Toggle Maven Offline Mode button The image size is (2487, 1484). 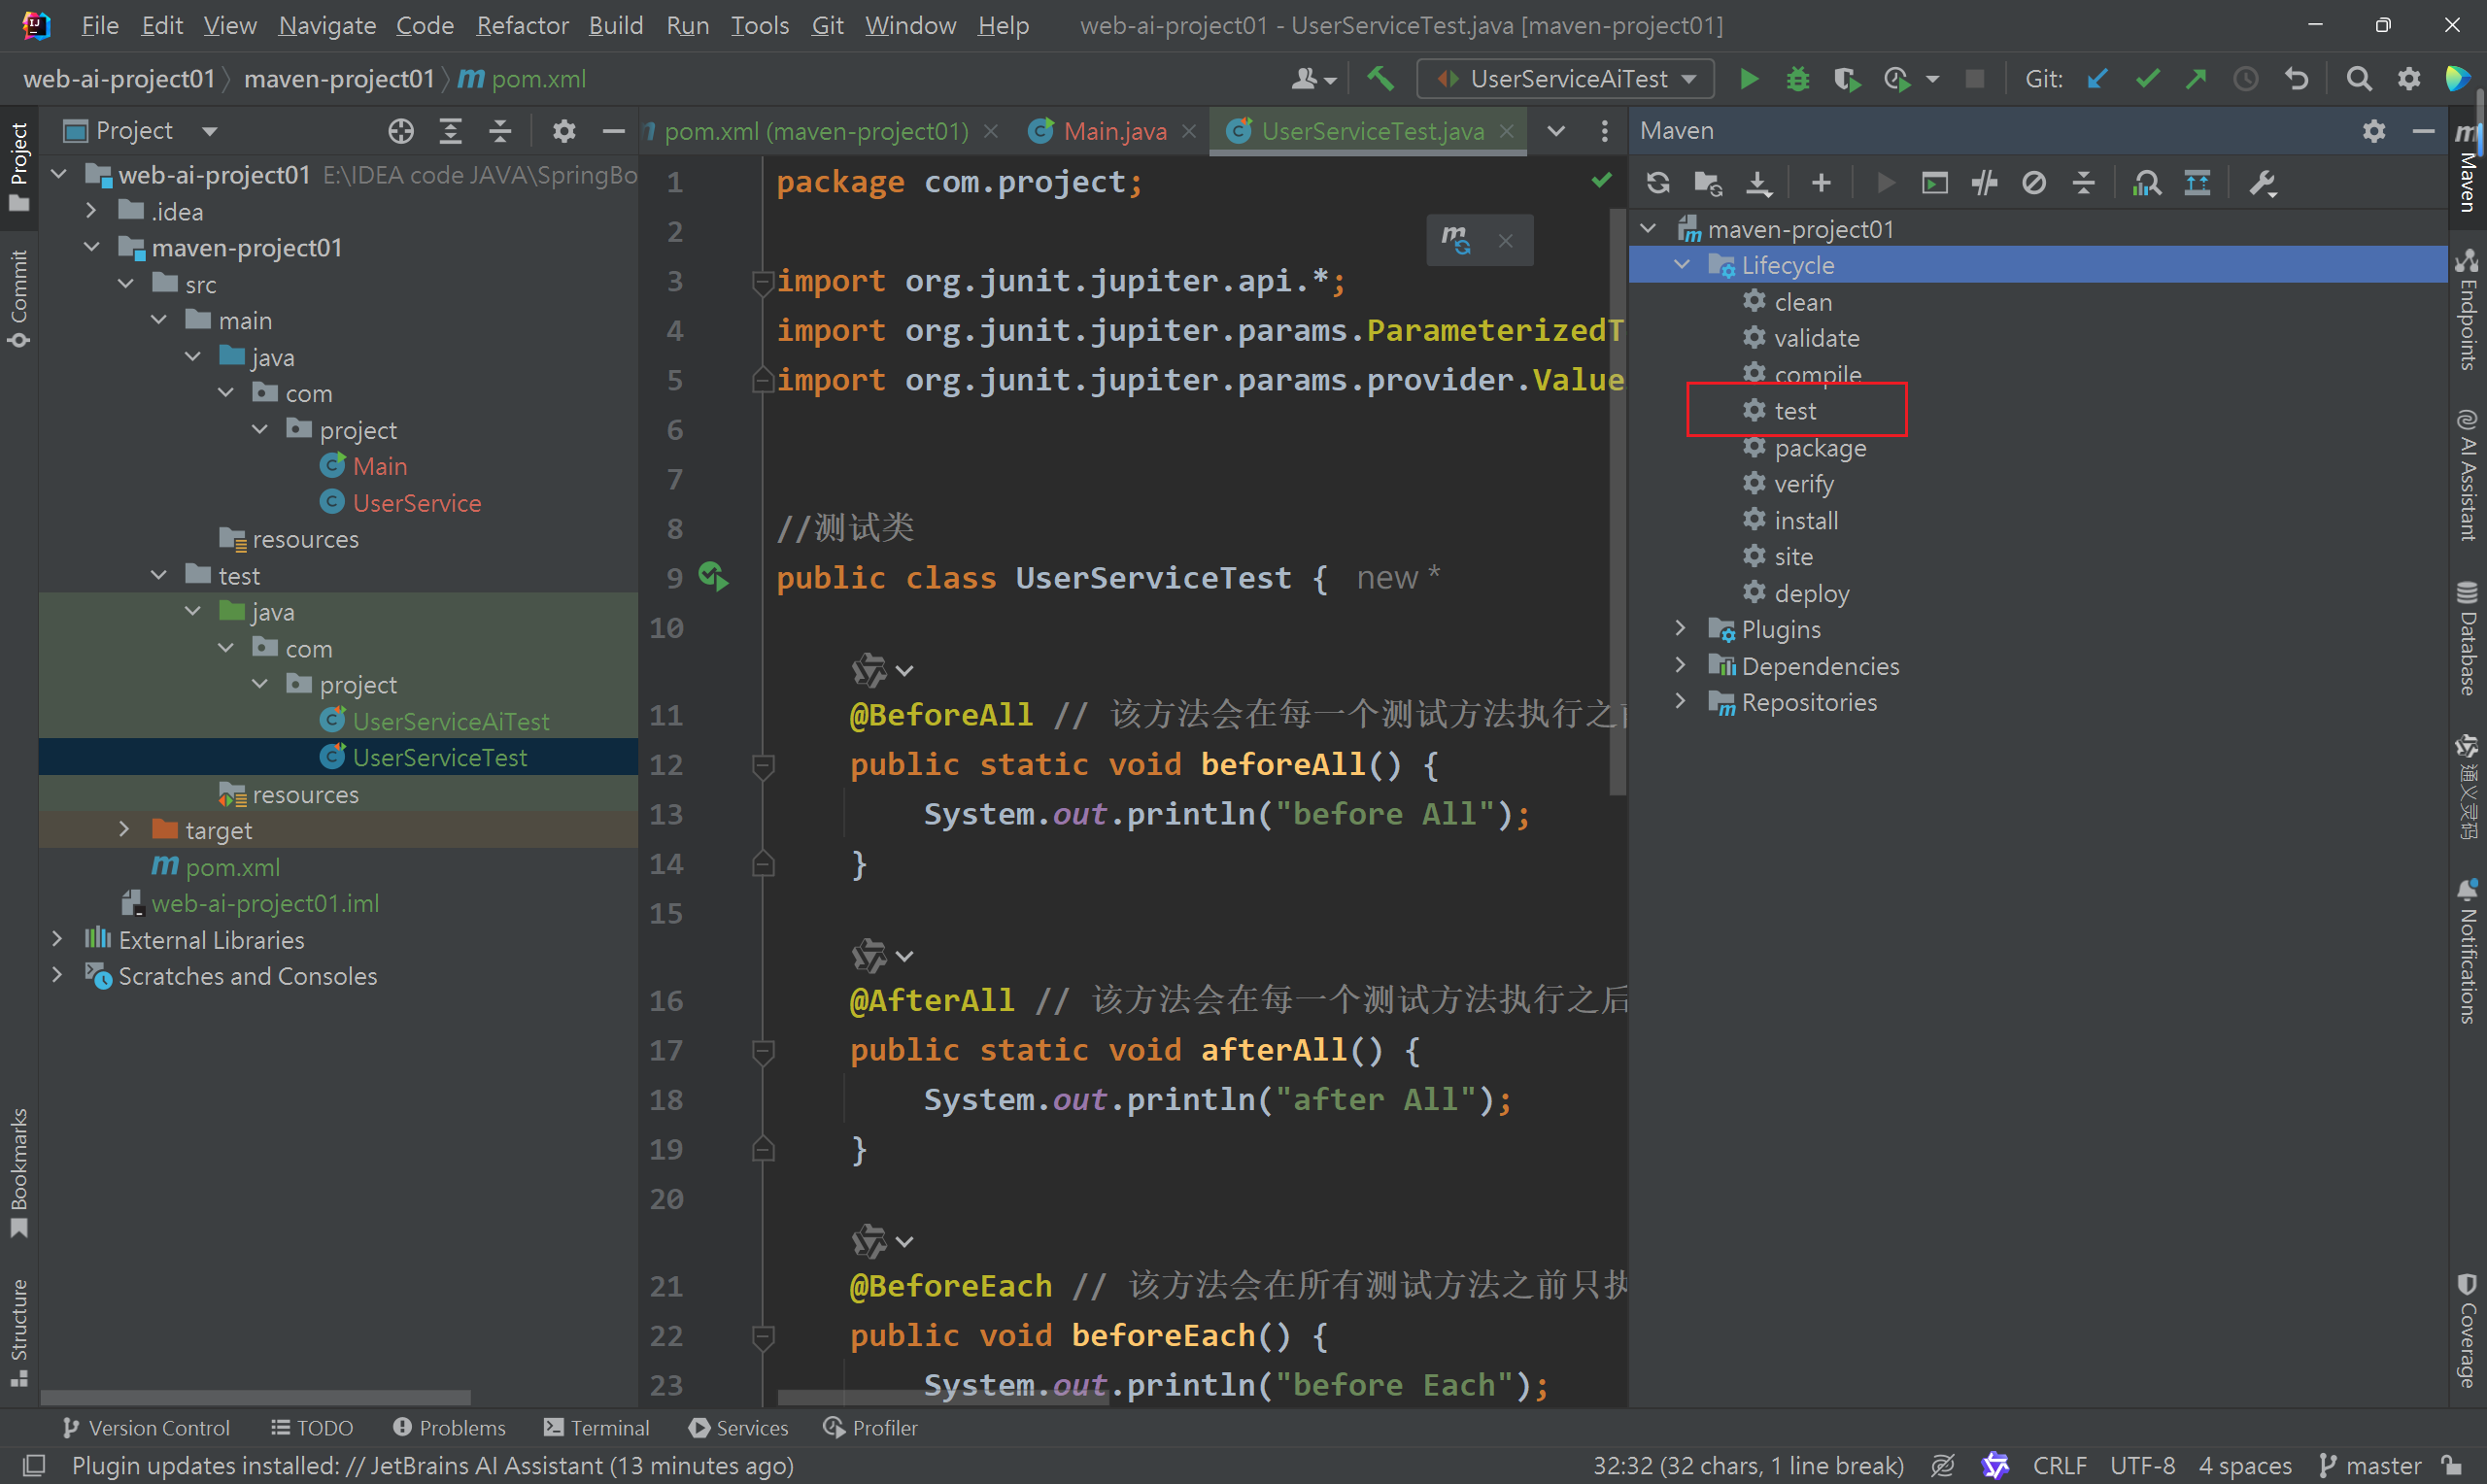pos(1984,183)
